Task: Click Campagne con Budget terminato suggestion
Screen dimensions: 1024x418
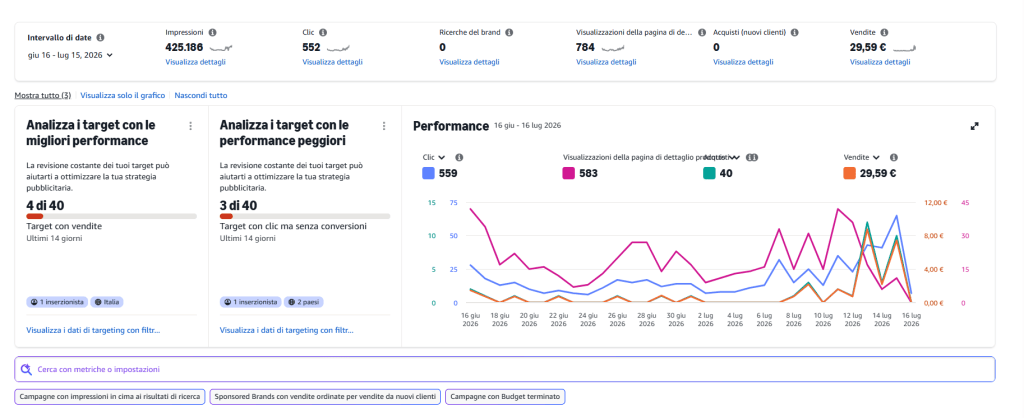Action: click(x=505, y=396)
